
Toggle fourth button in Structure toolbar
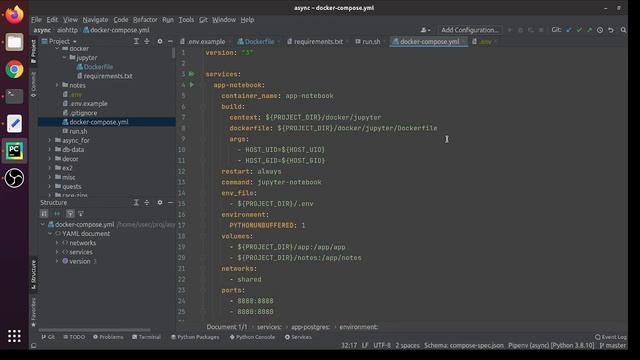81,213
